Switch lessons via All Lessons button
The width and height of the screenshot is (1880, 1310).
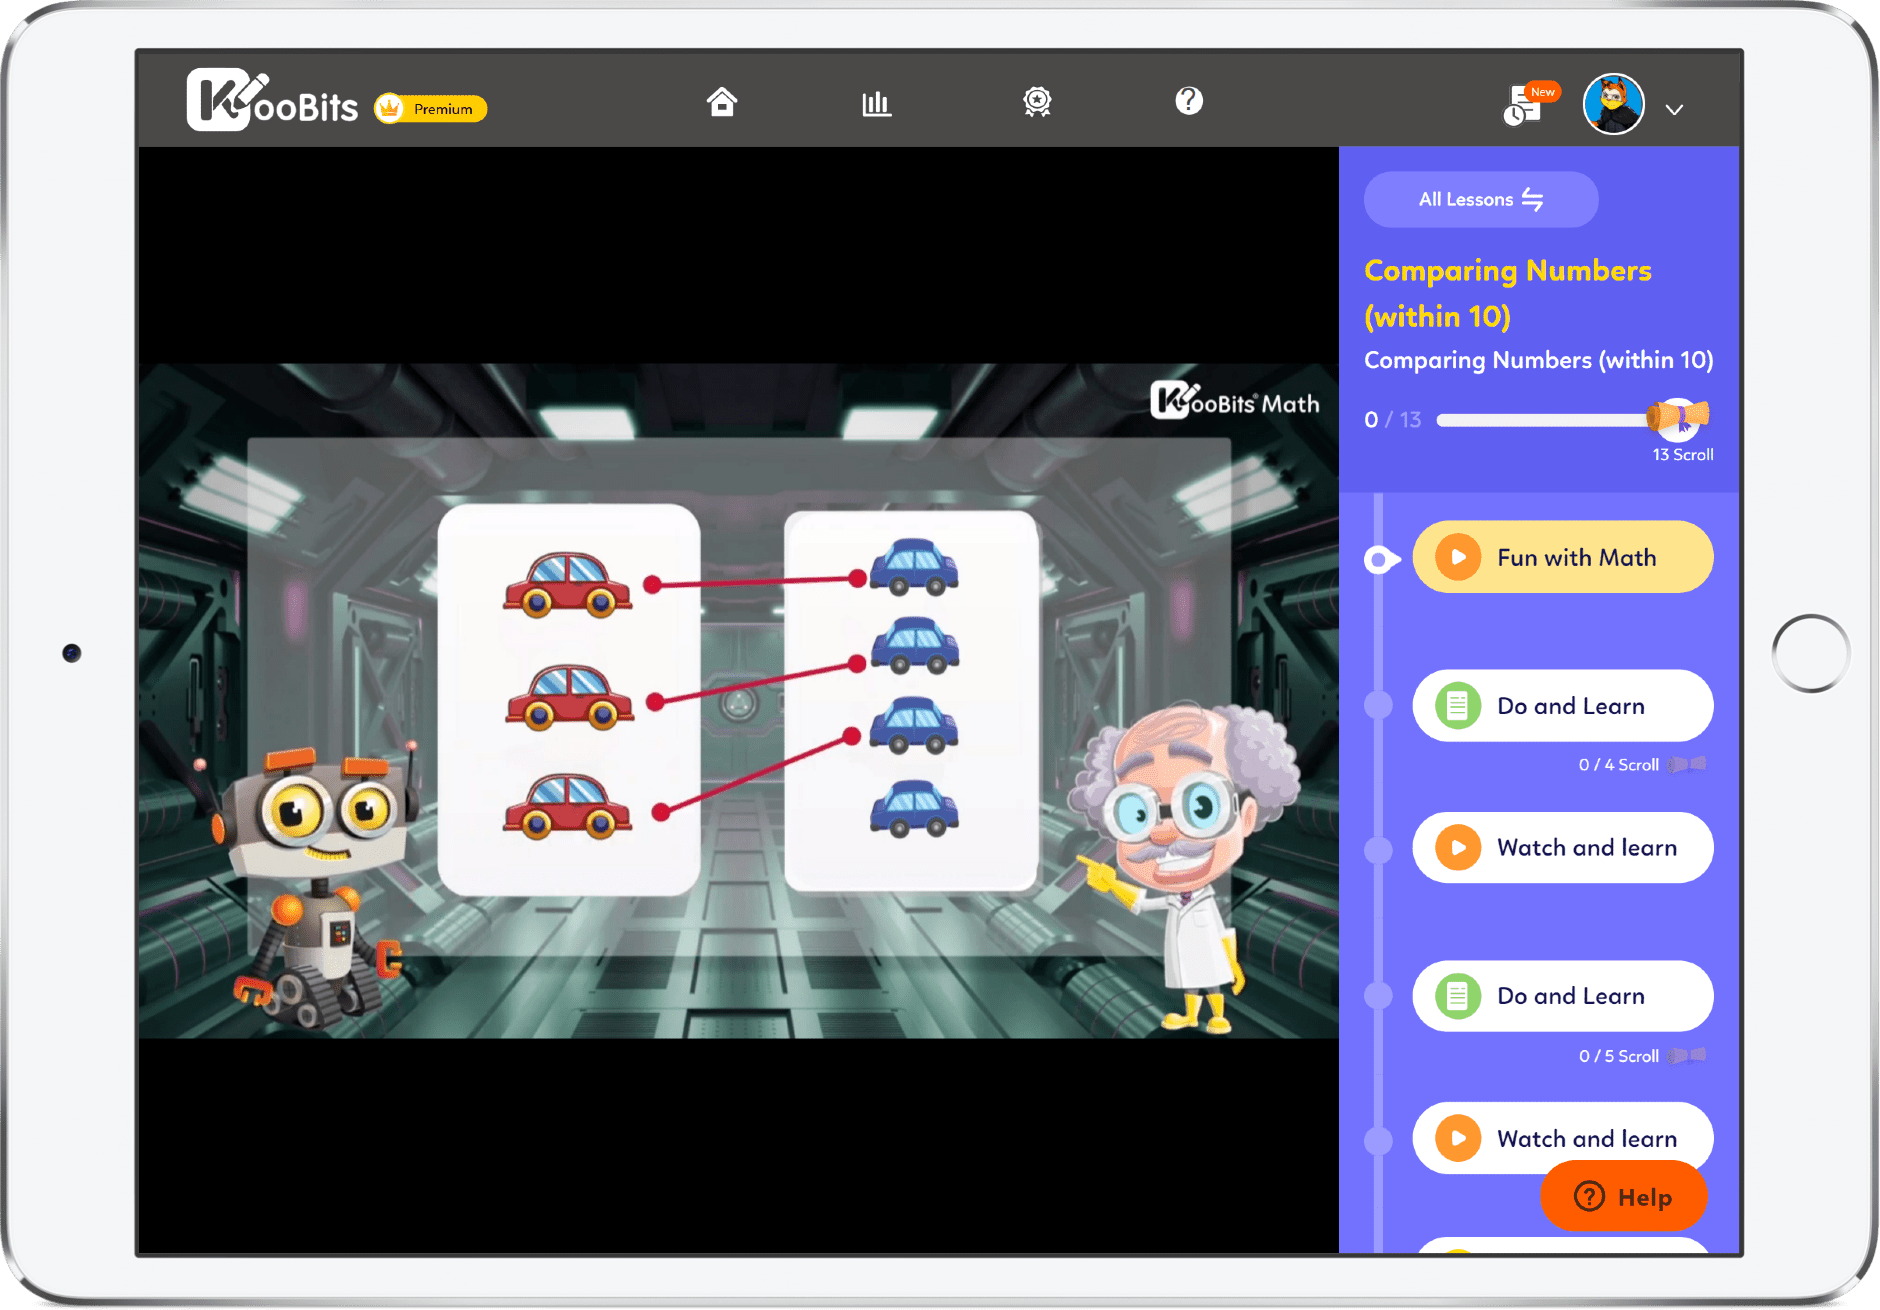coord(1481,199)
